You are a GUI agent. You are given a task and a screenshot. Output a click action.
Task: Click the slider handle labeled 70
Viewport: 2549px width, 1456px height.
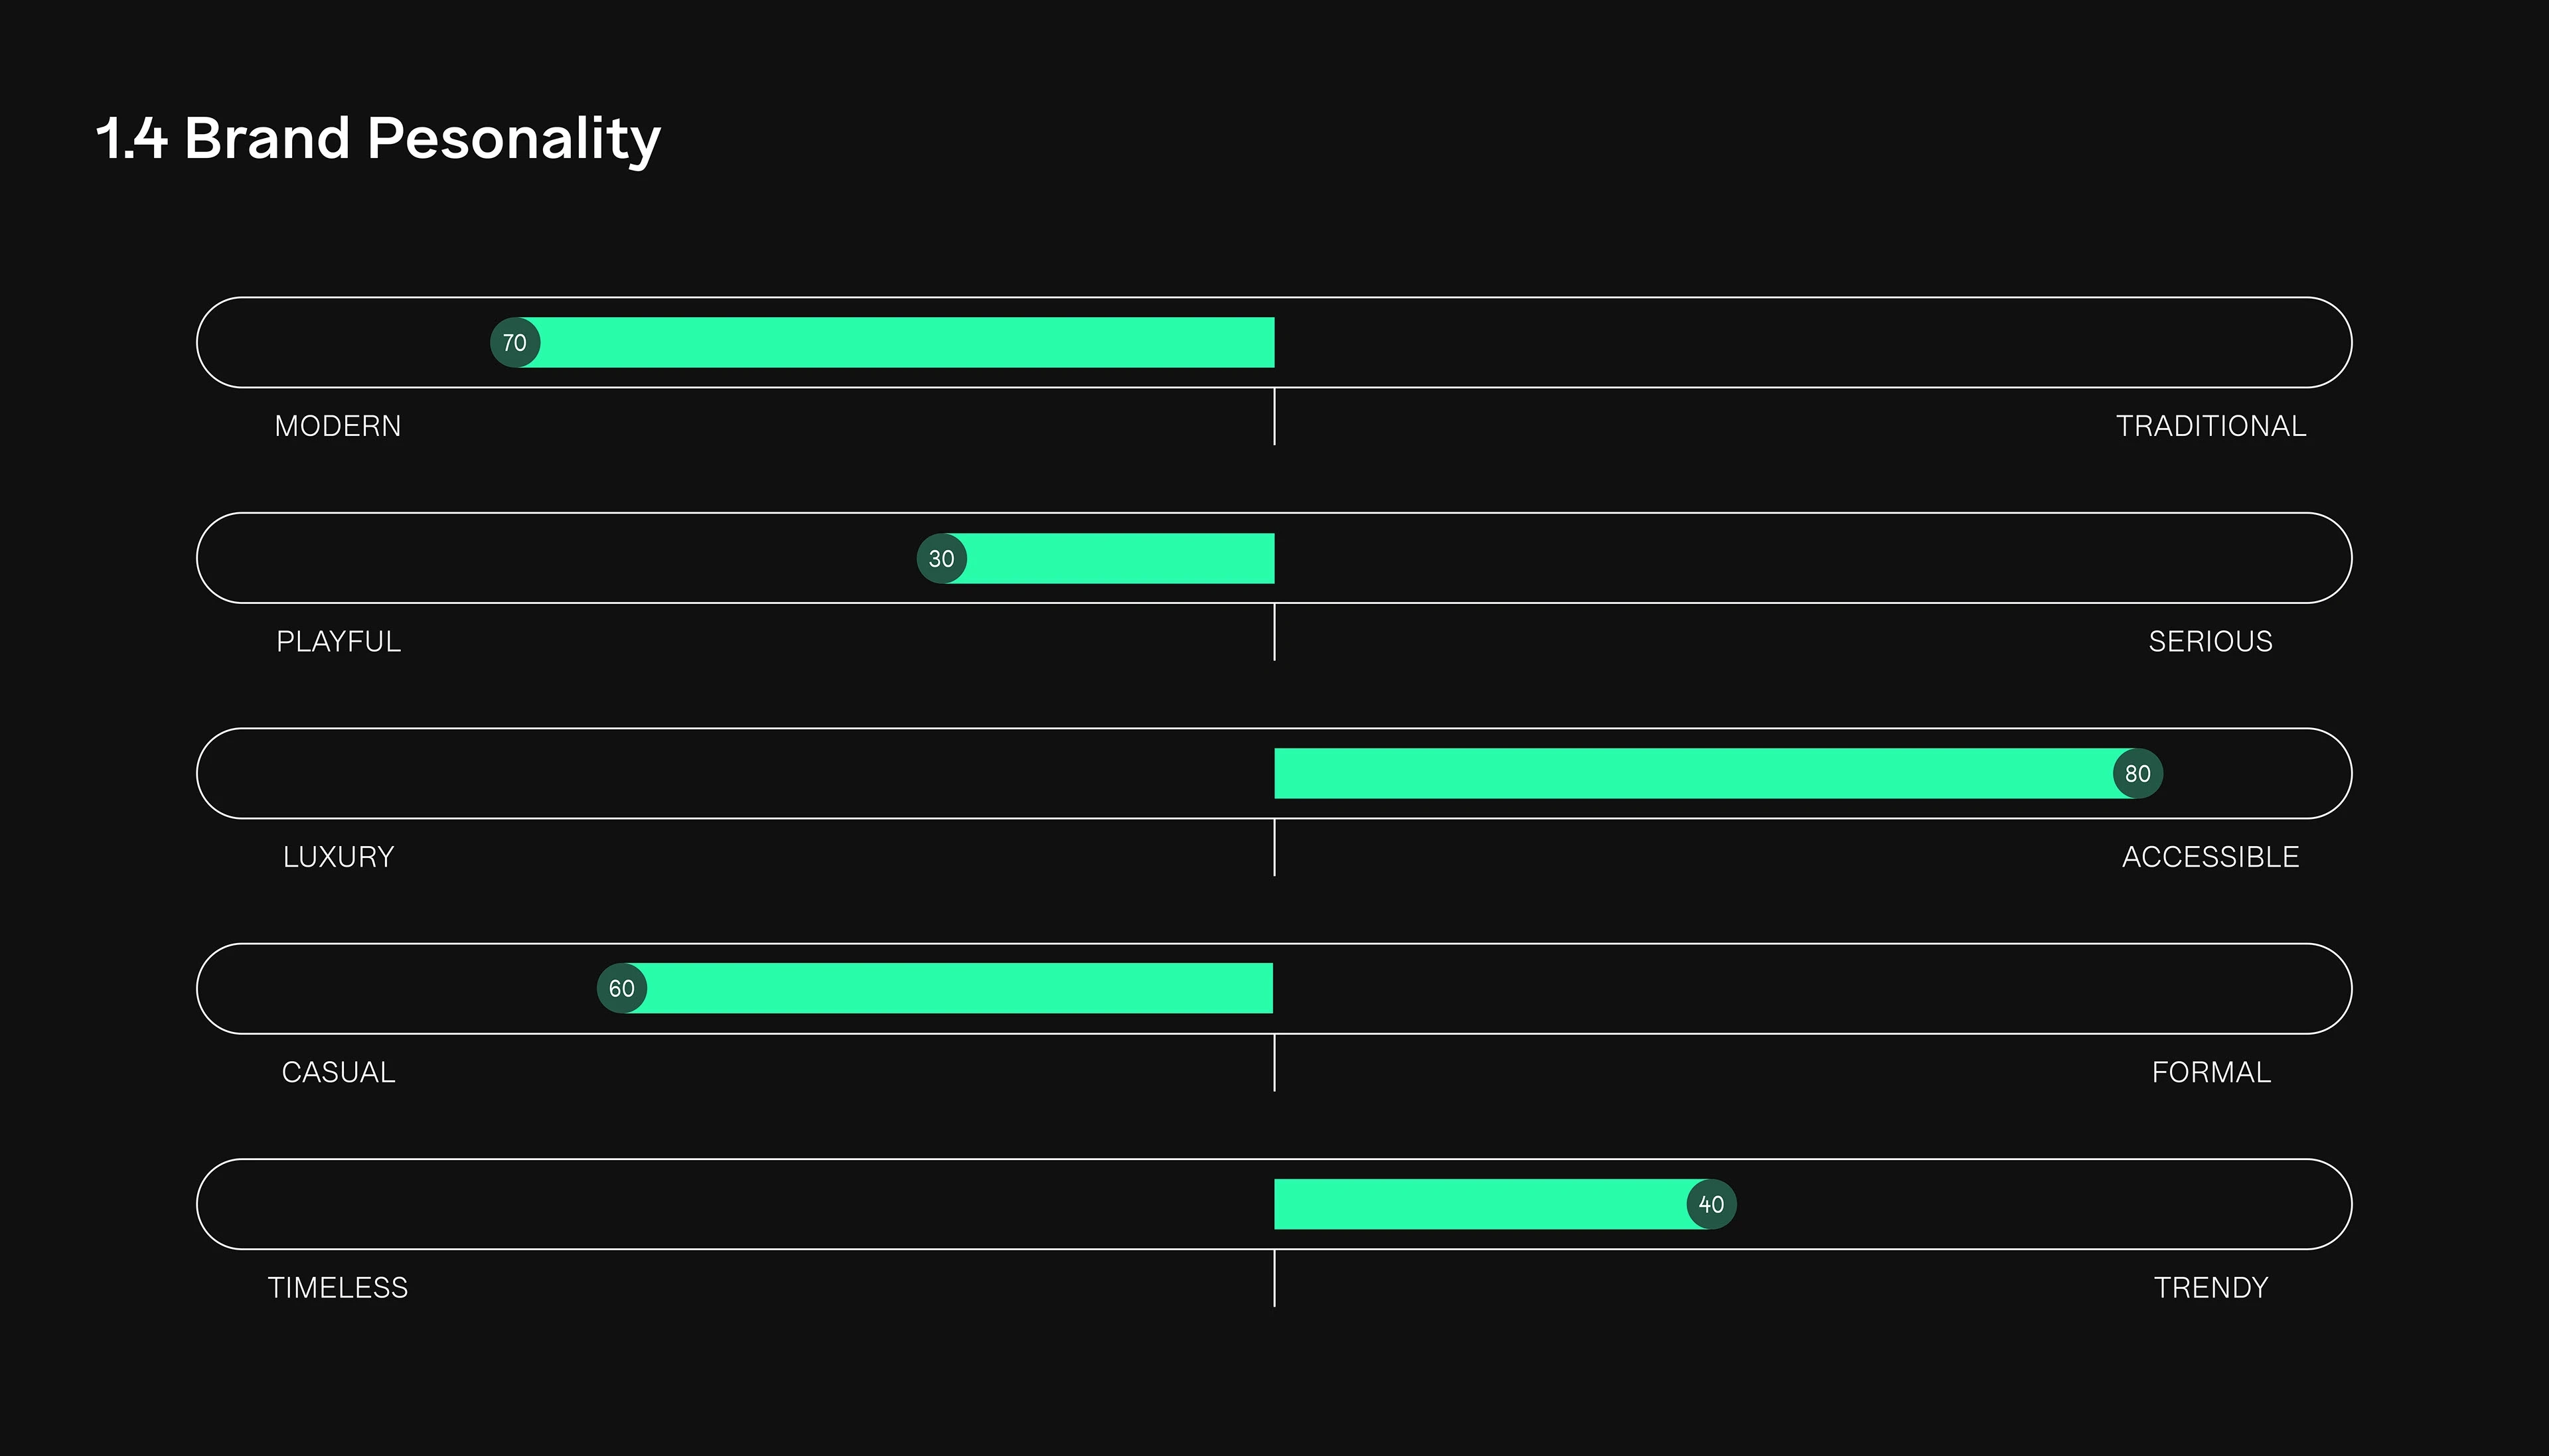click(x=515, y=343)
